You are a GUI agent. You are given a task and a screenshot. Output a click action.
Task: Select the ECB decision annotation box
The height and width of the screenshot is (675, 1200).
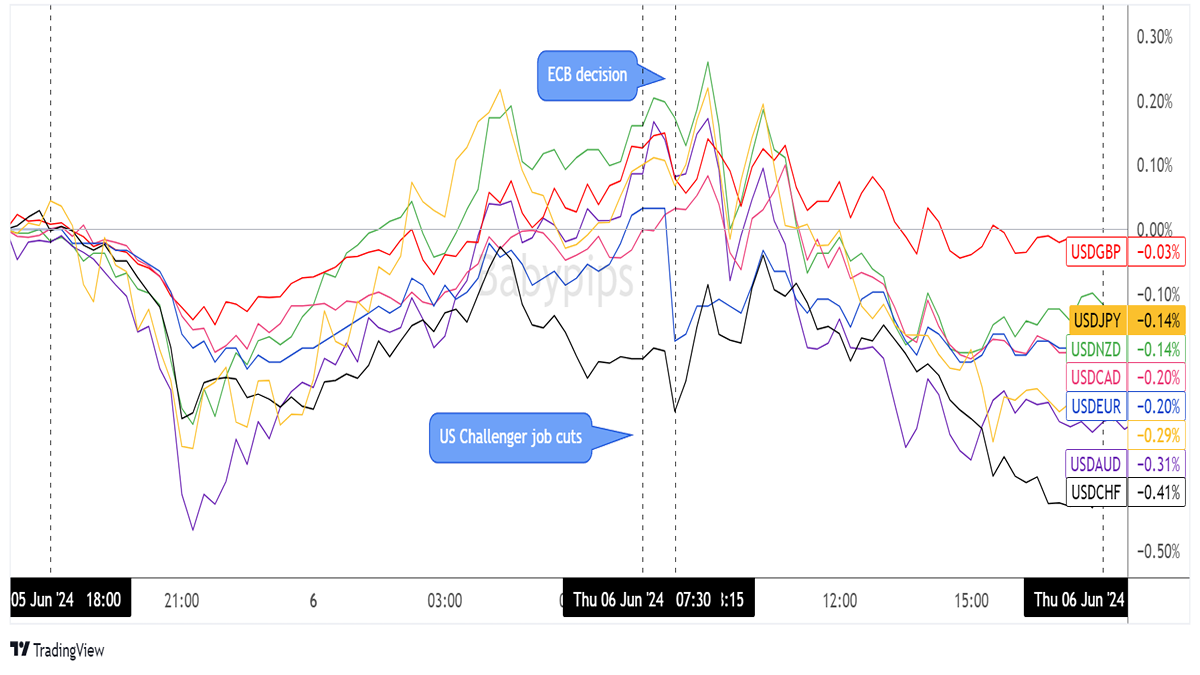point(588,75)
